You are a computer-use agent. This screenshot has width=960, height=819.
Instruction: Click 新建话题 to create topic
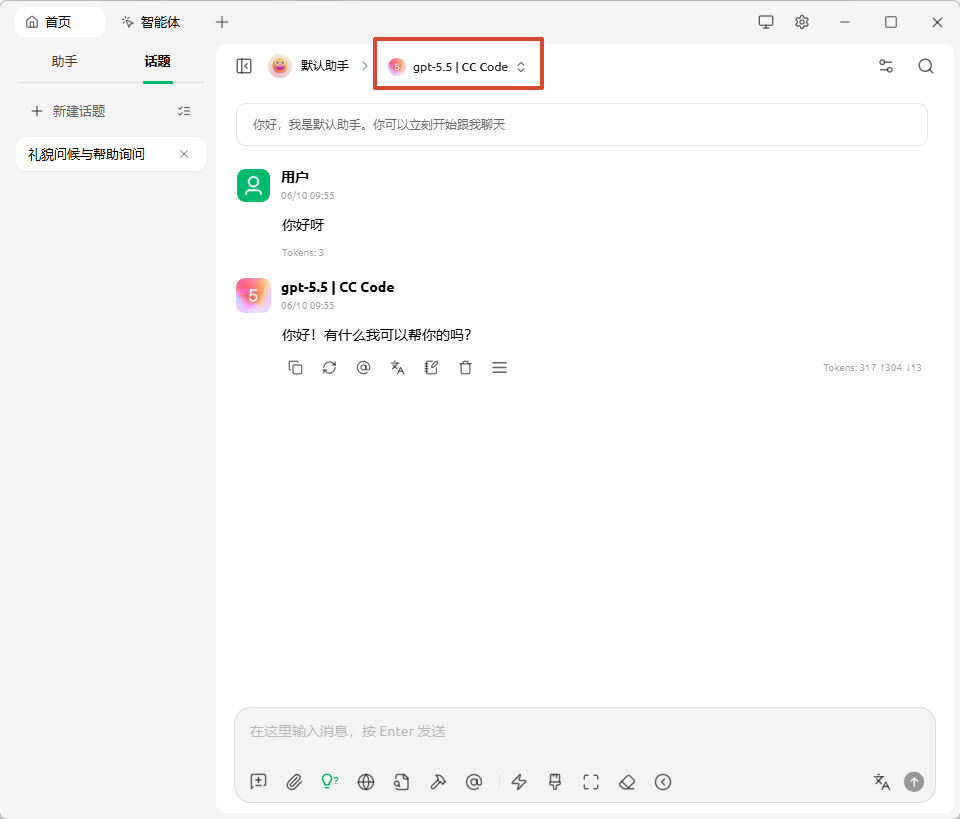tap(69, 111)
